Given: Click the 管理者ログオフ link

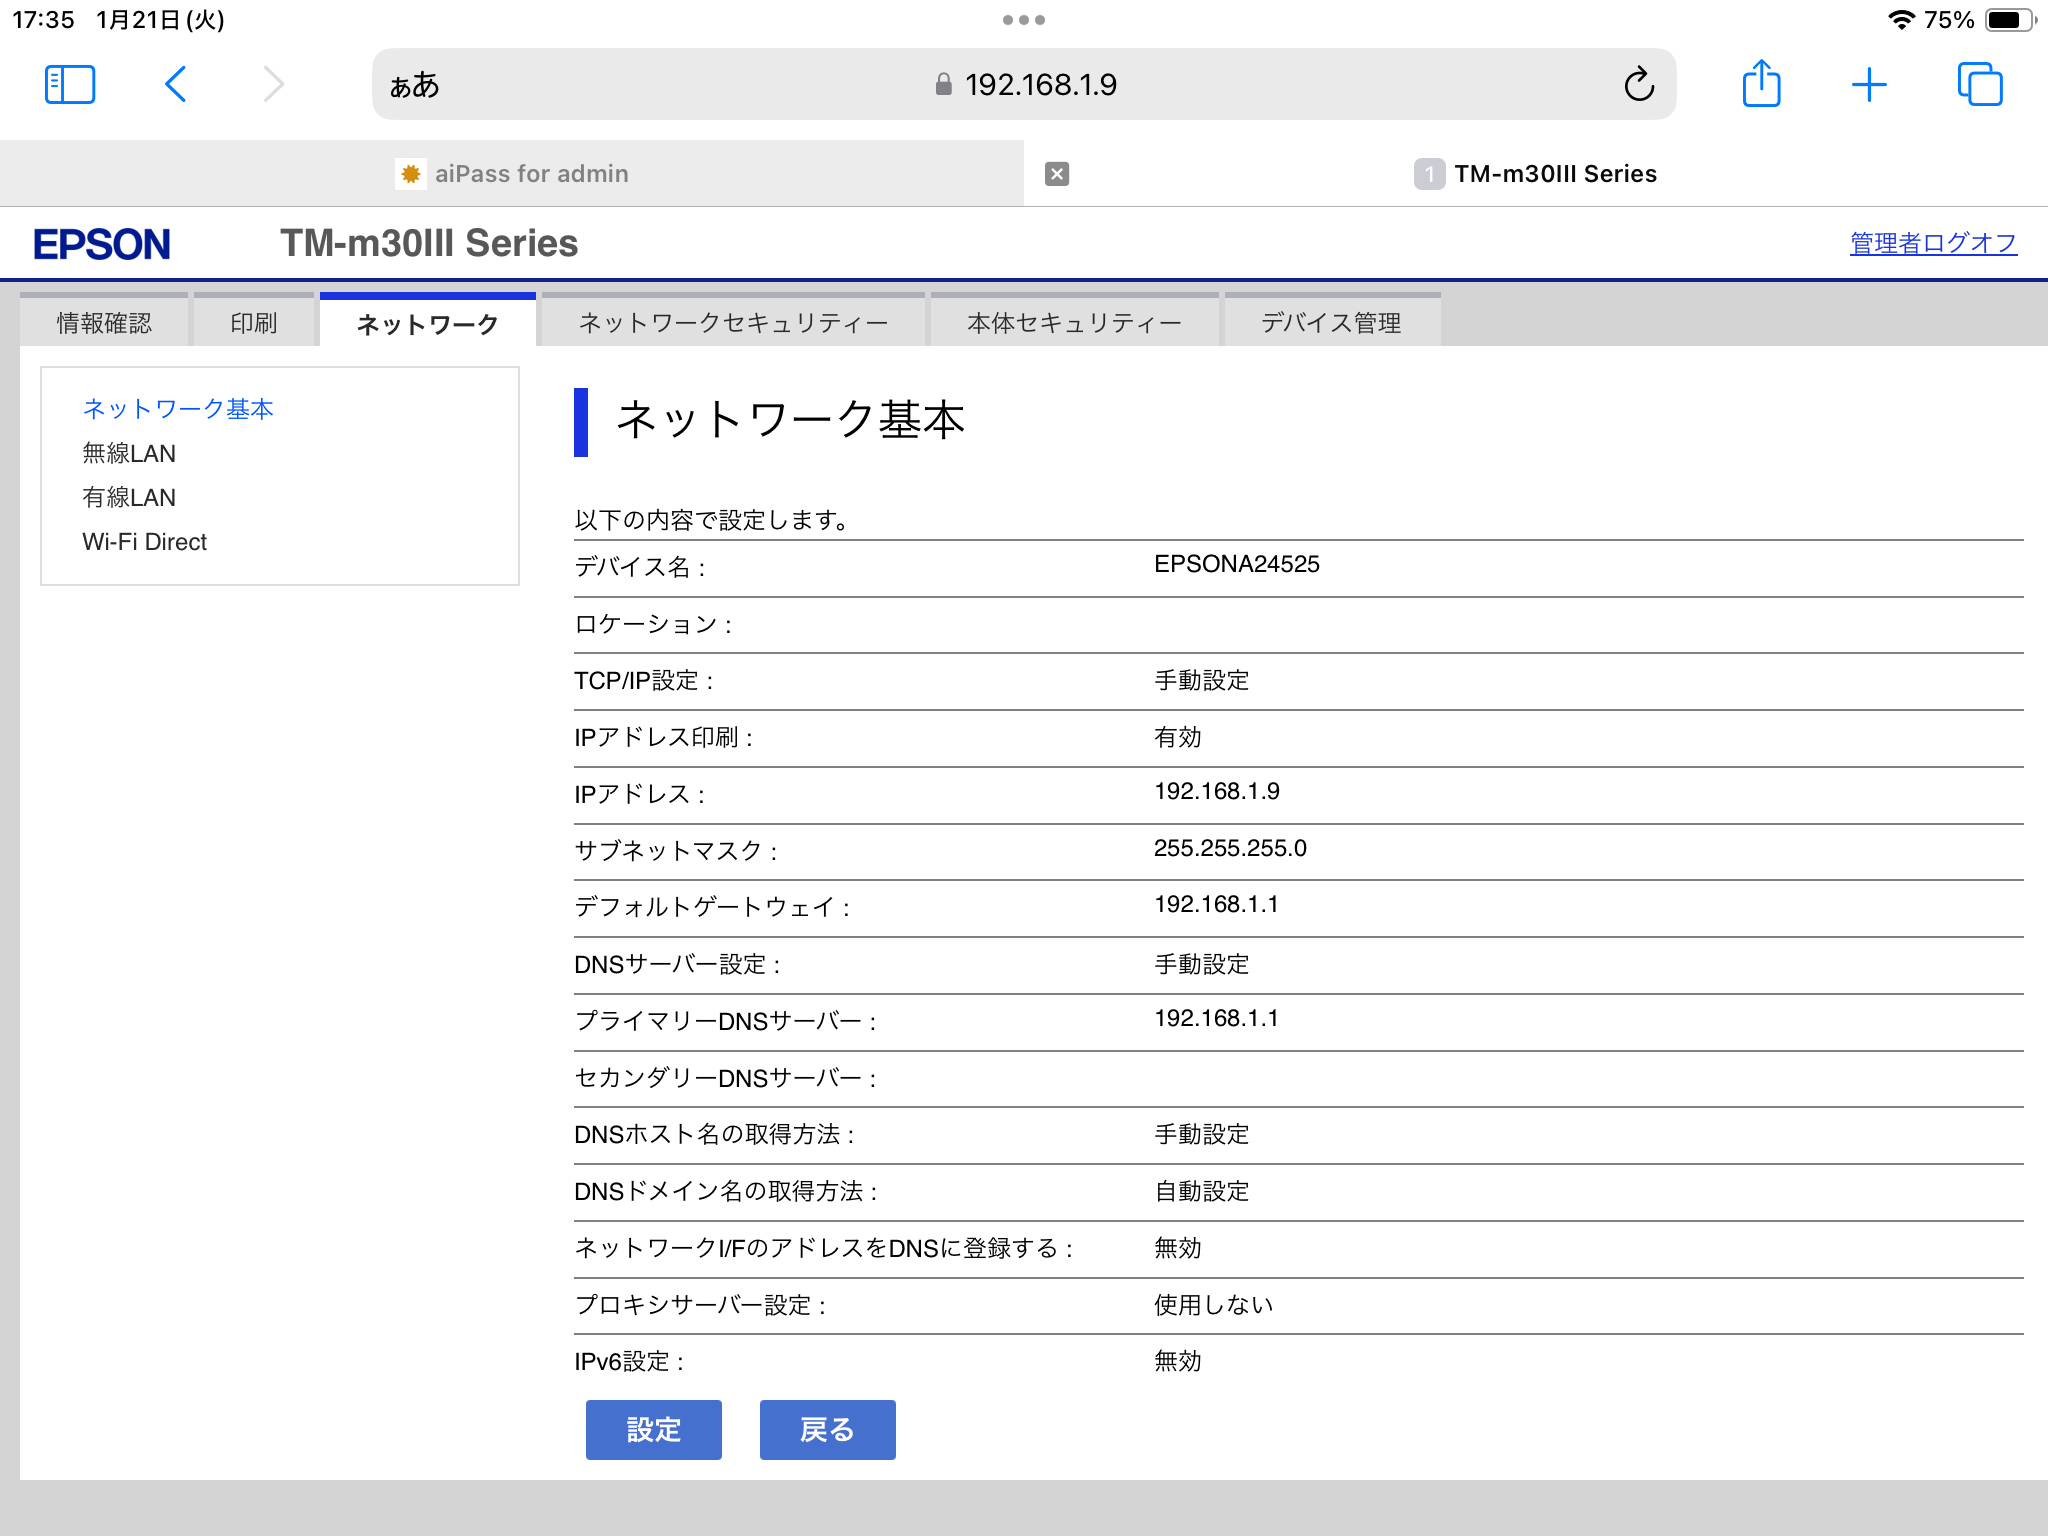Looking at the screenshot, I should (1933, 243).
